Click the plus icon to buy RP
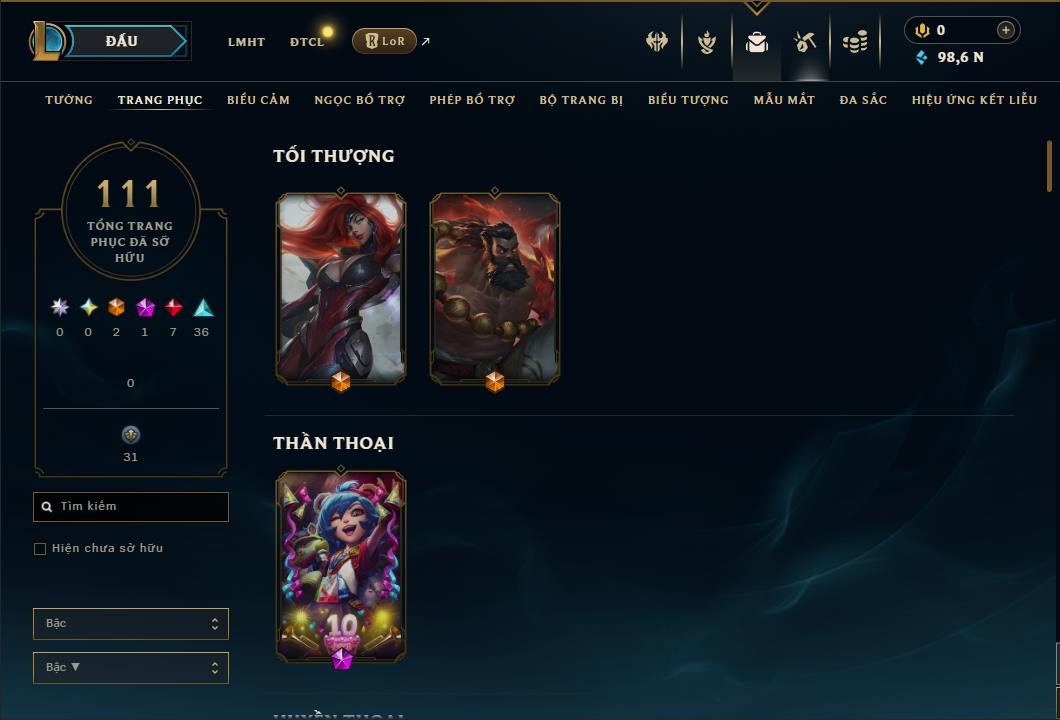The width and height of the screenshot is (1060, 720). [x=1006, y=30]
